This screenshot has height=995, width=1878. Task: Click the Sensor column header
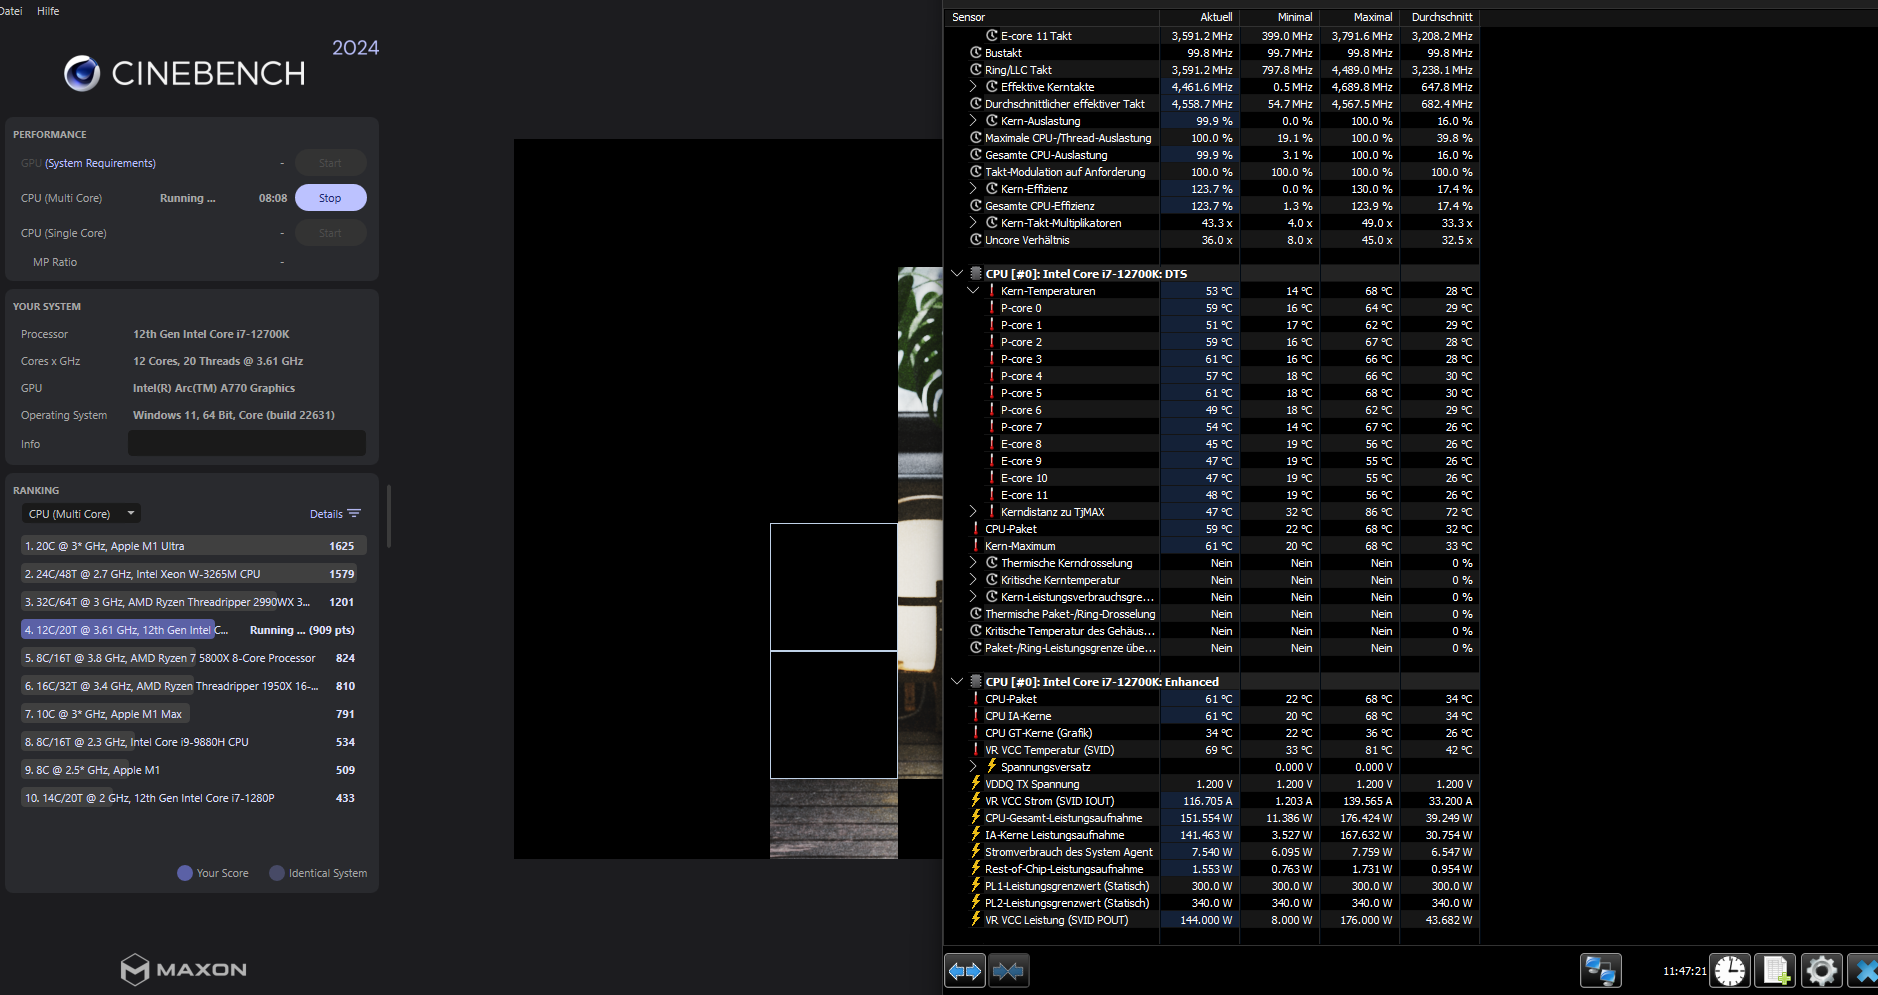[1052, 17]
